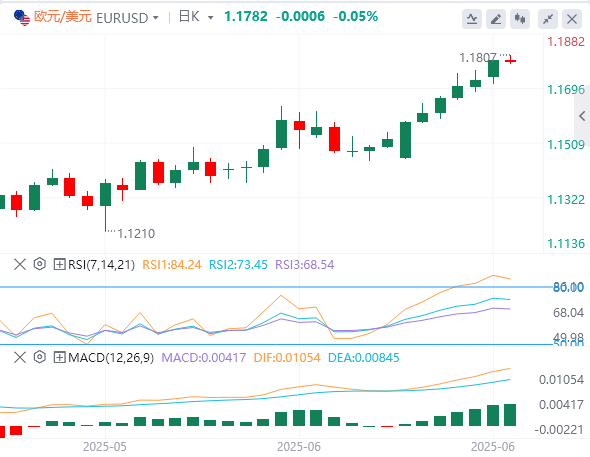
Task: Remove the MACD indicator panel
Action: (x=20, y=357)
